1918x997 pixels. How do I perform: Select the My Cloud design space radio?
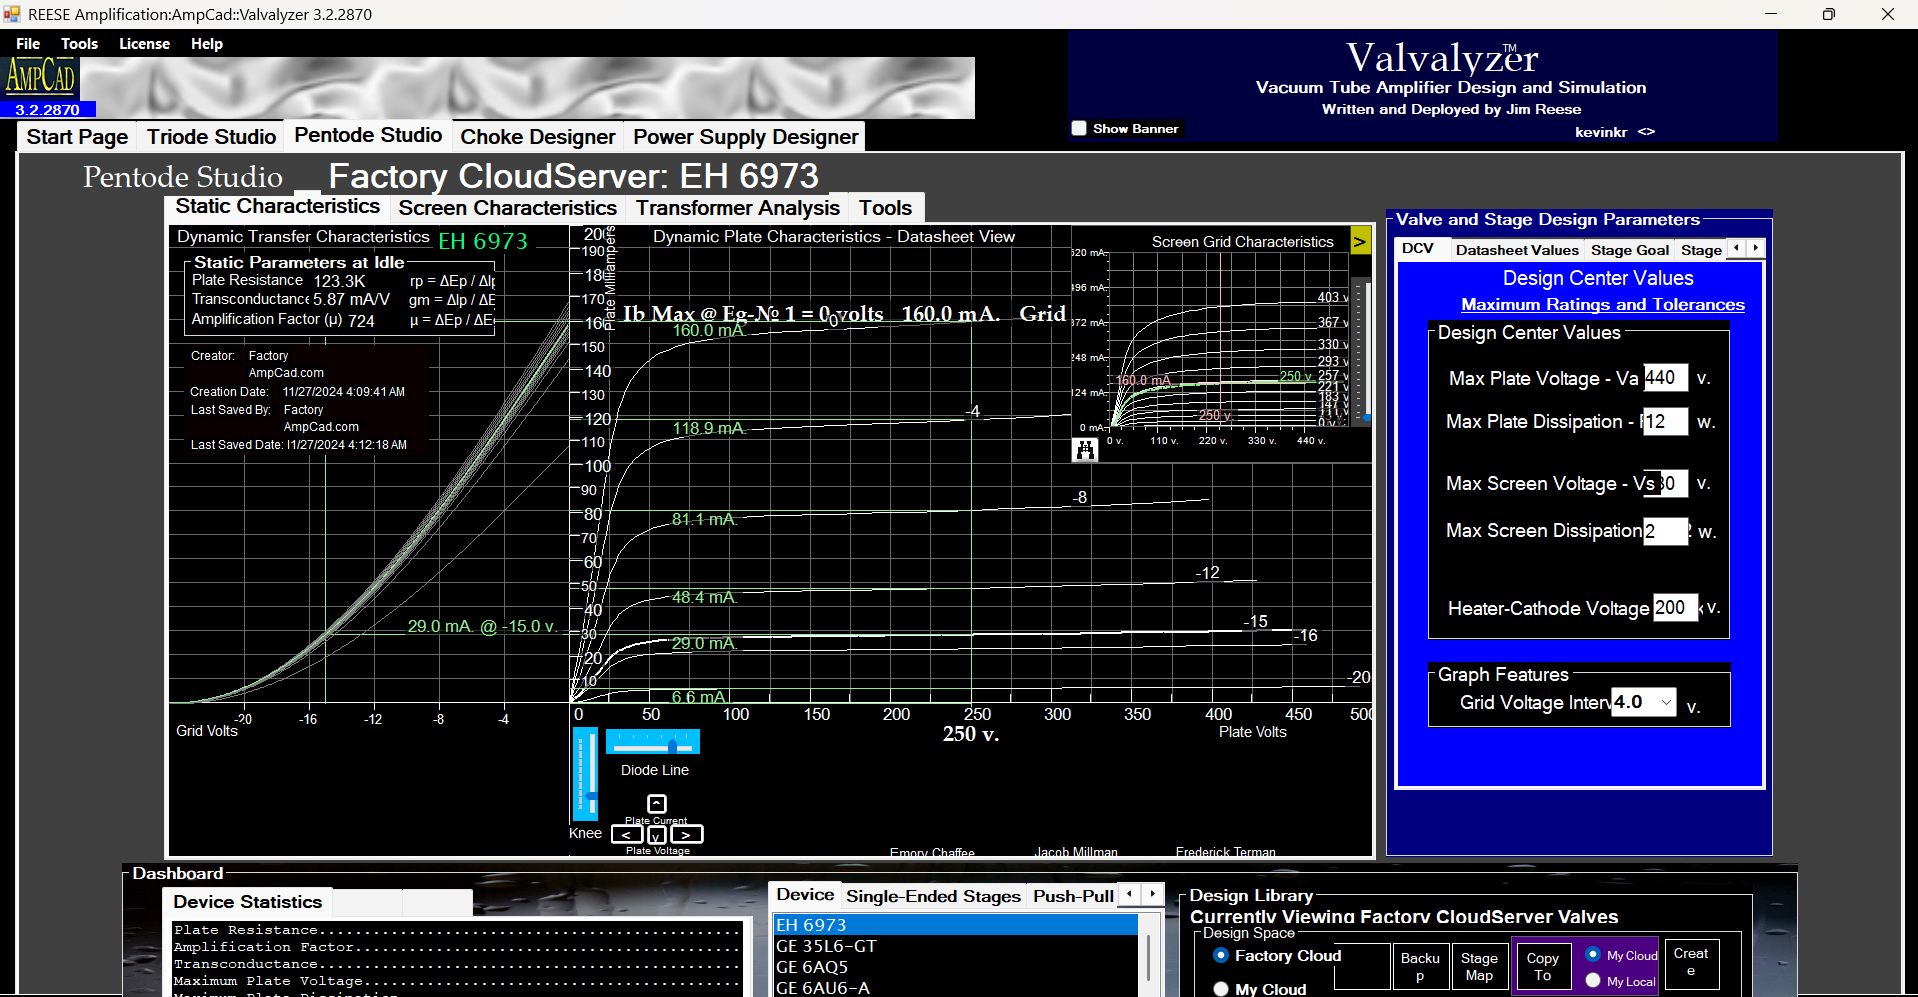1221,988
